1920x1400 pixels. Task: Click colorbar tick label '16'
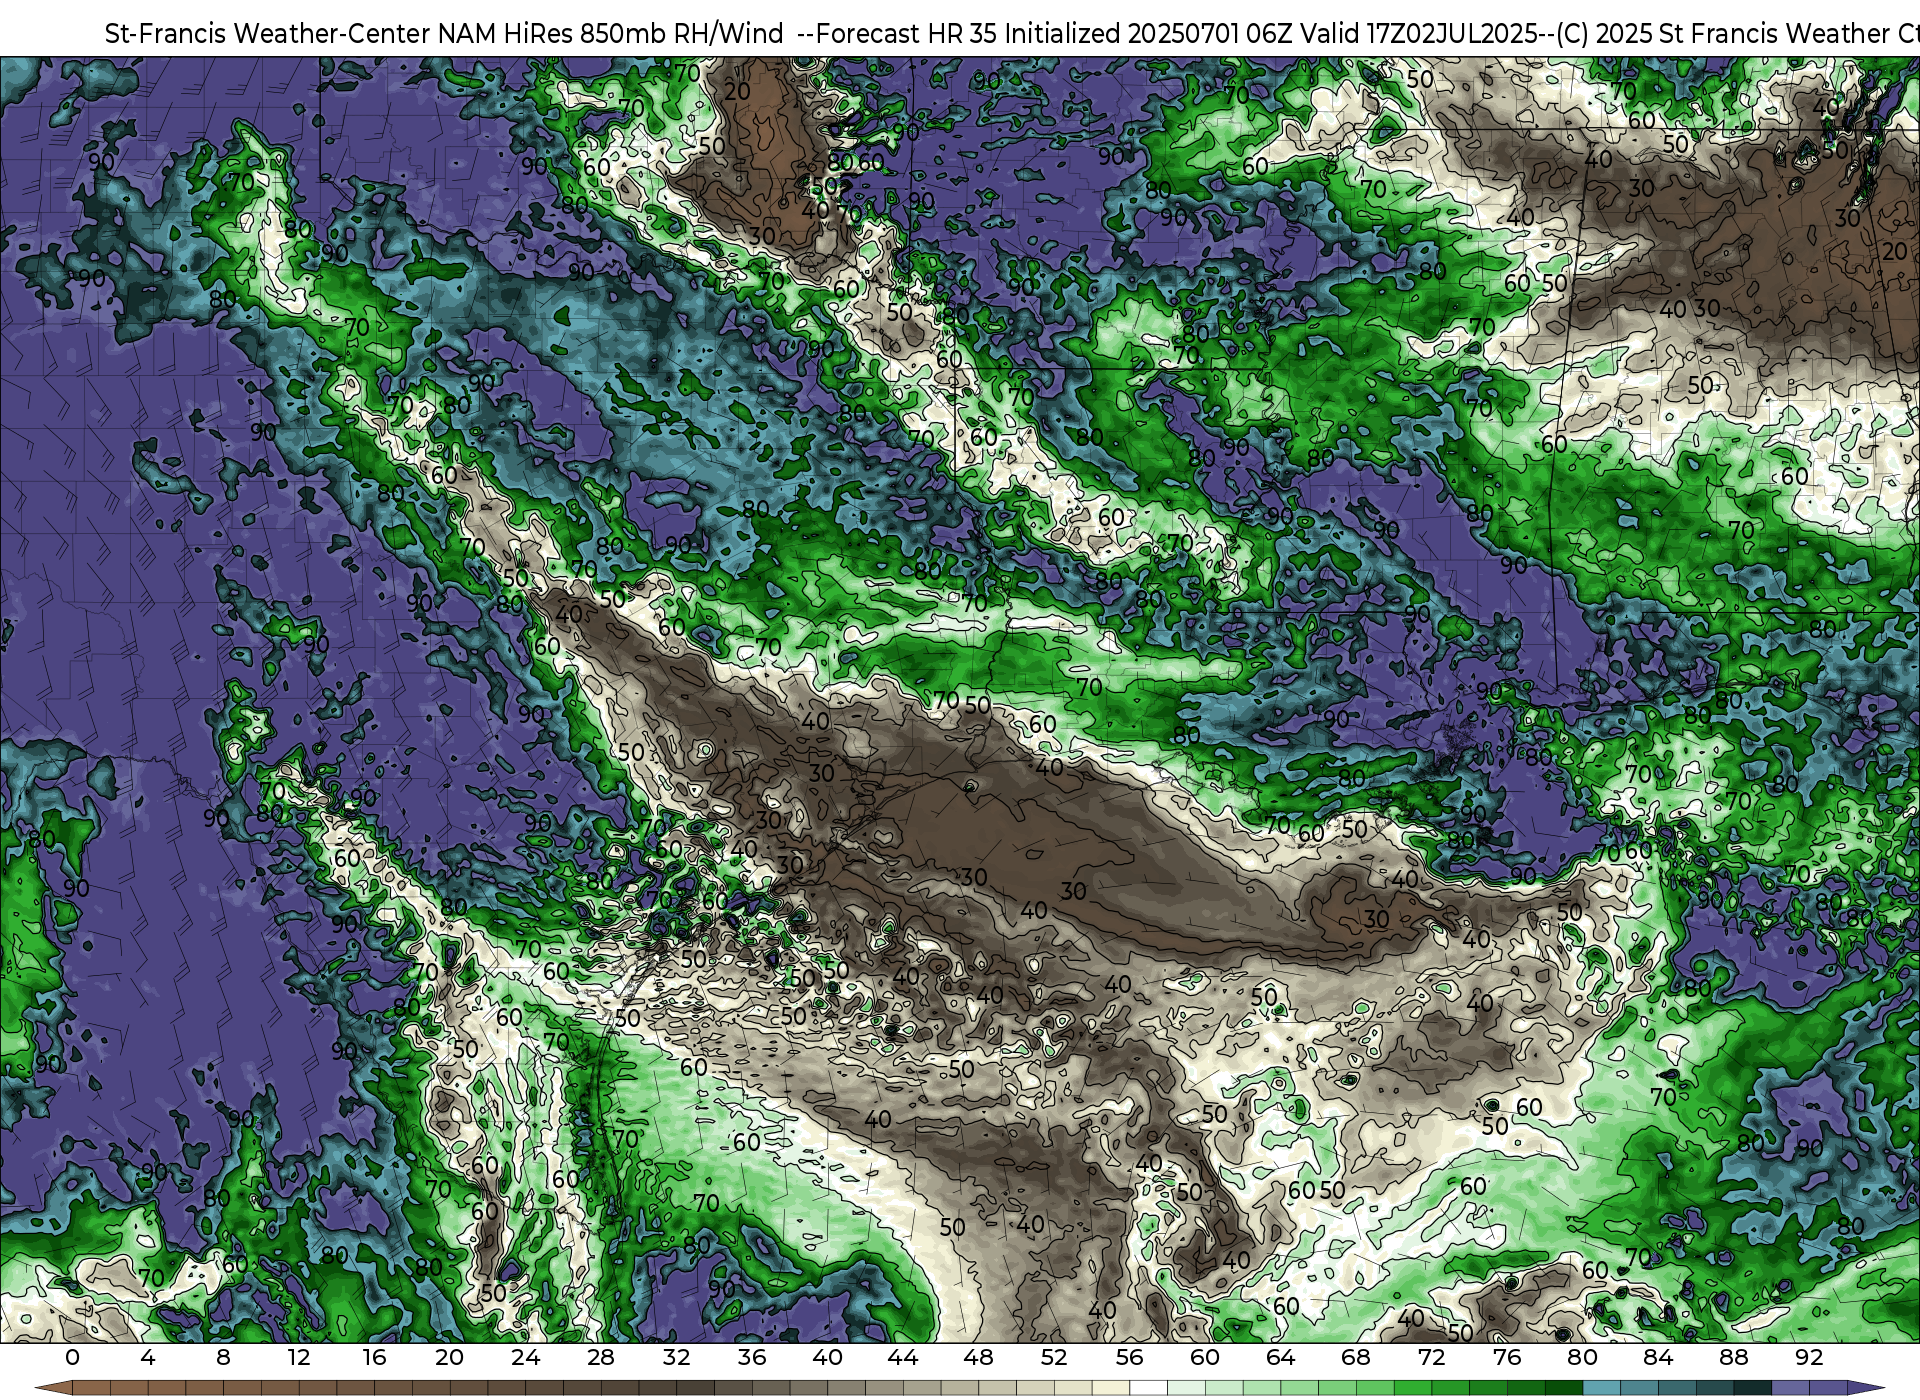[x=374, y=1357]
